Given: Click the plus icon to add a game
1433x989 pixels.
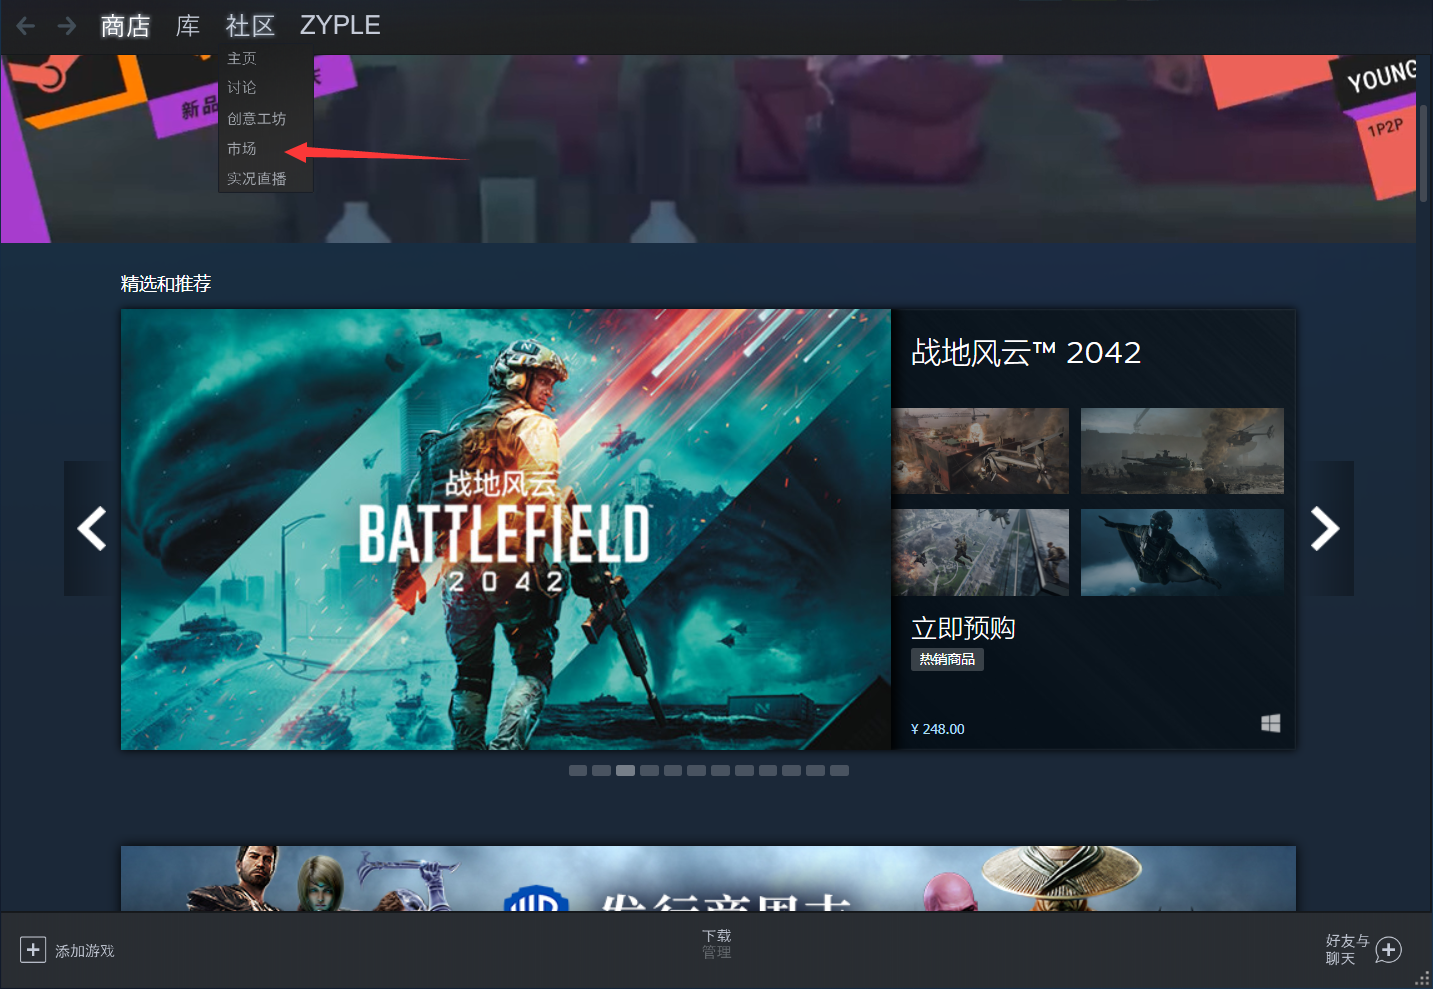Looking at the screenshot, I should click(x=33, y=950).
